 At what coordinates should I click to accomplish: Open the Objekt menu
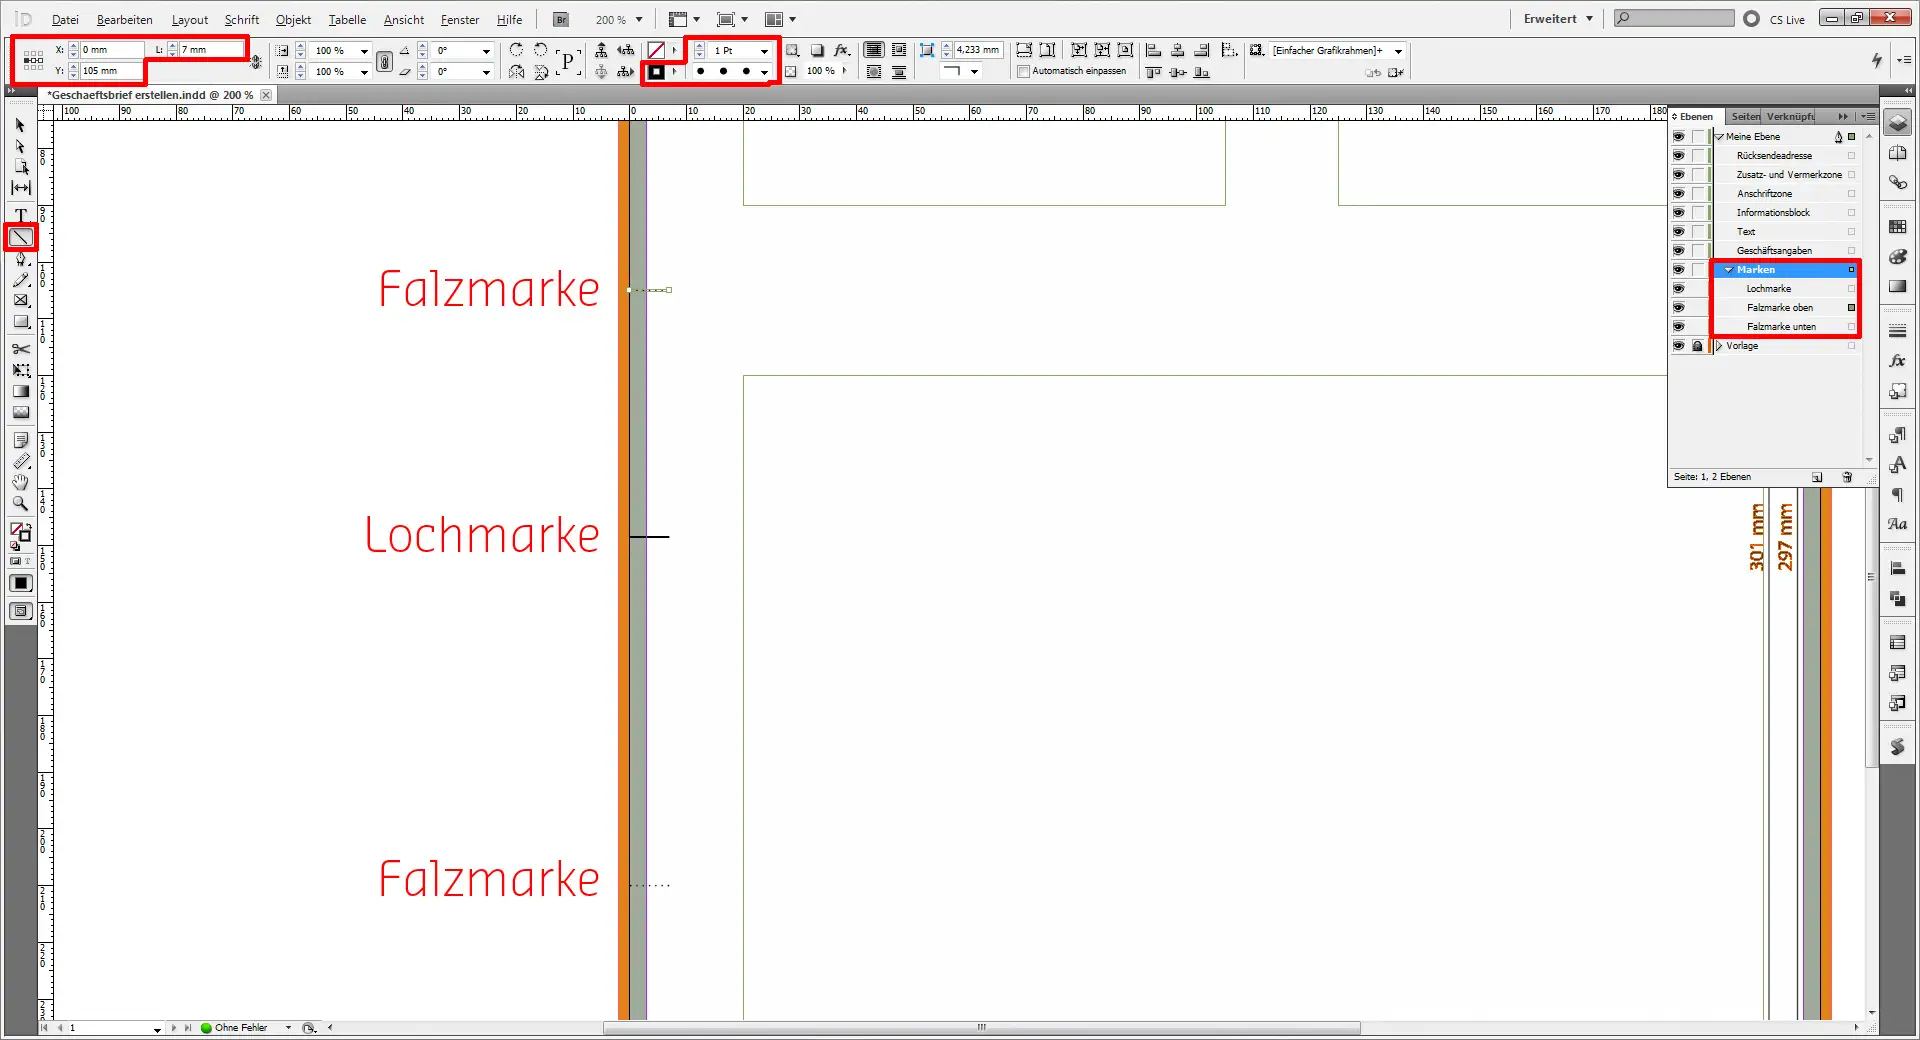(293, 20)
